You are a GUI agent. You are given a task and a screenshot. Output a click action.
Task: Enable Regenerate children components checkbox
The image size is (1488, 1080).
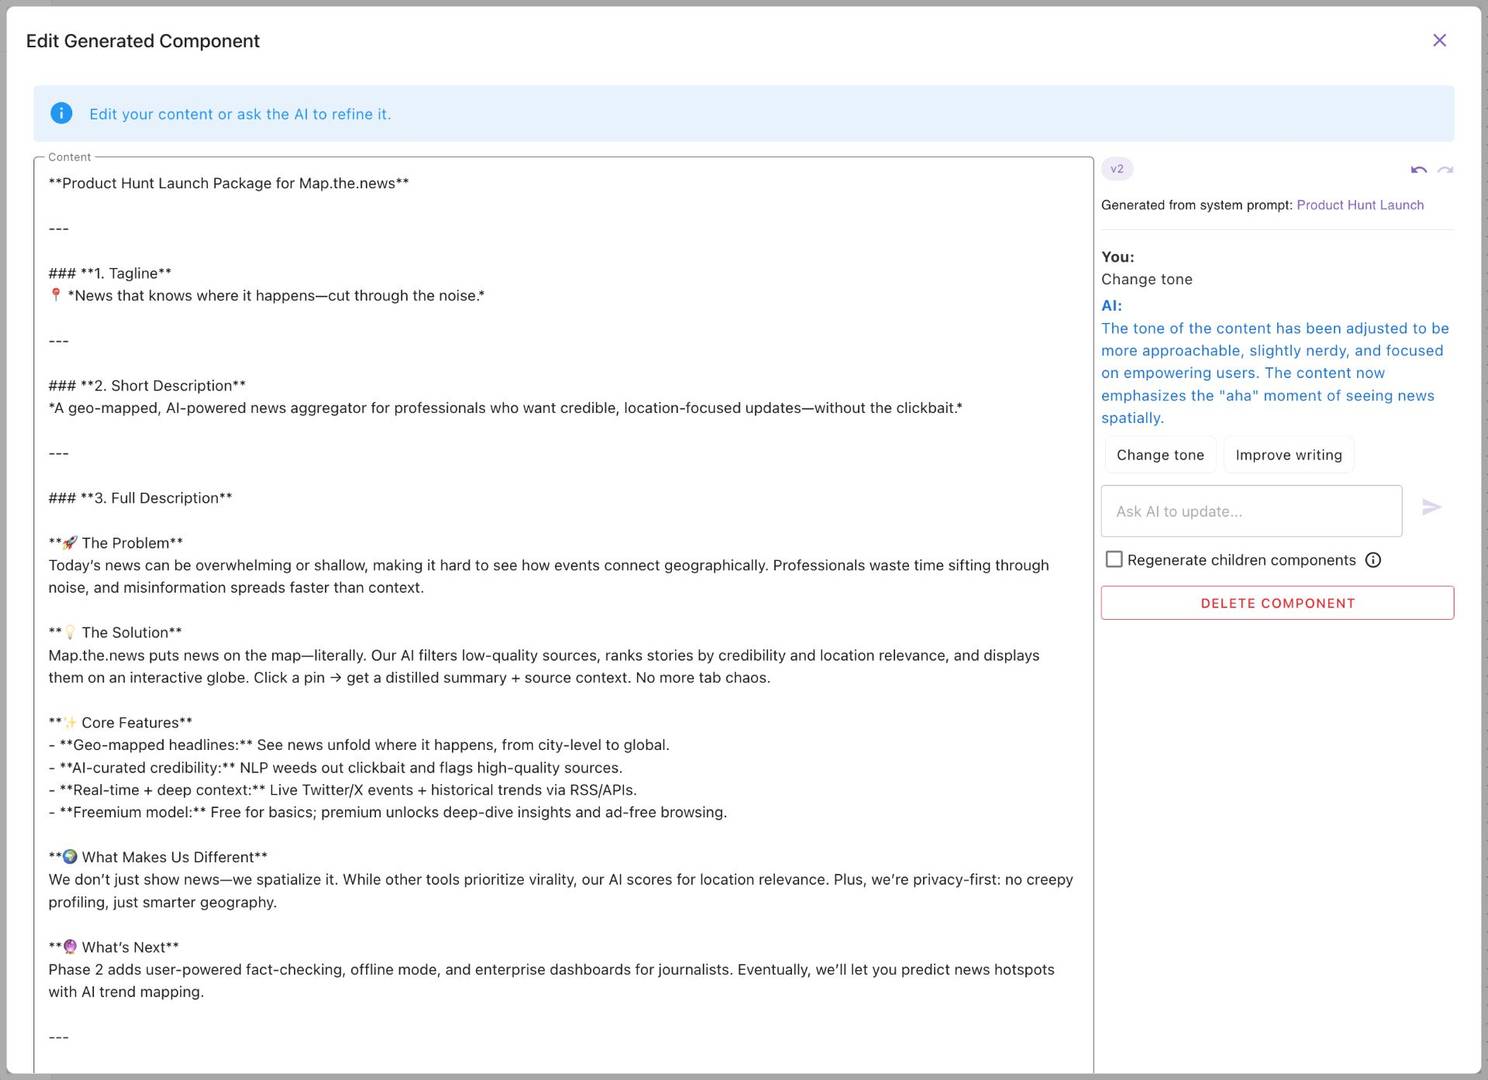point(1114,560)
